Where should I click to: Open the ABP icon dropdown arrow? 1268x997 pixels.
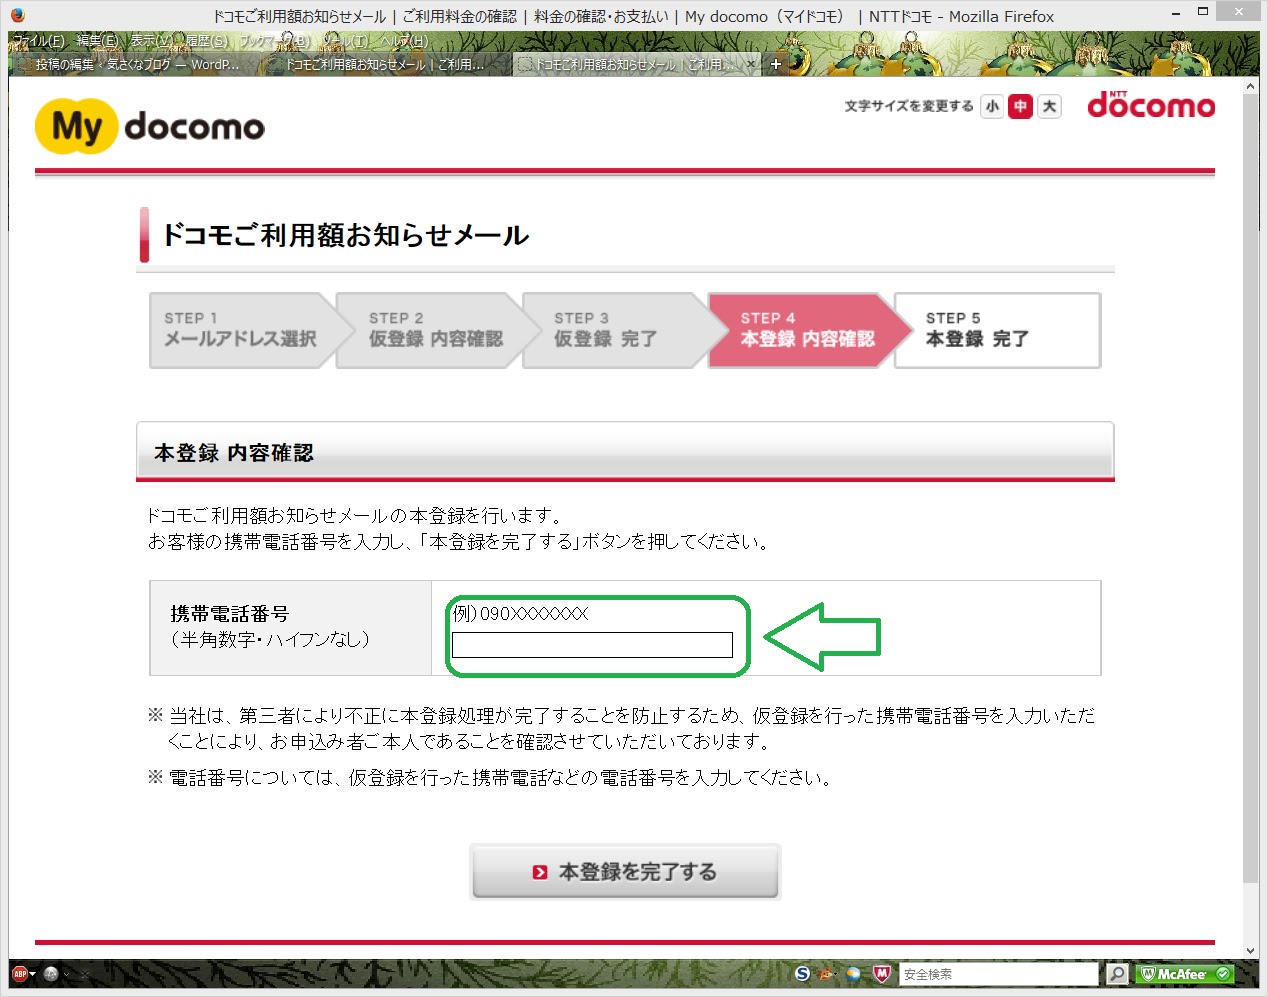[x=32, y=974]
